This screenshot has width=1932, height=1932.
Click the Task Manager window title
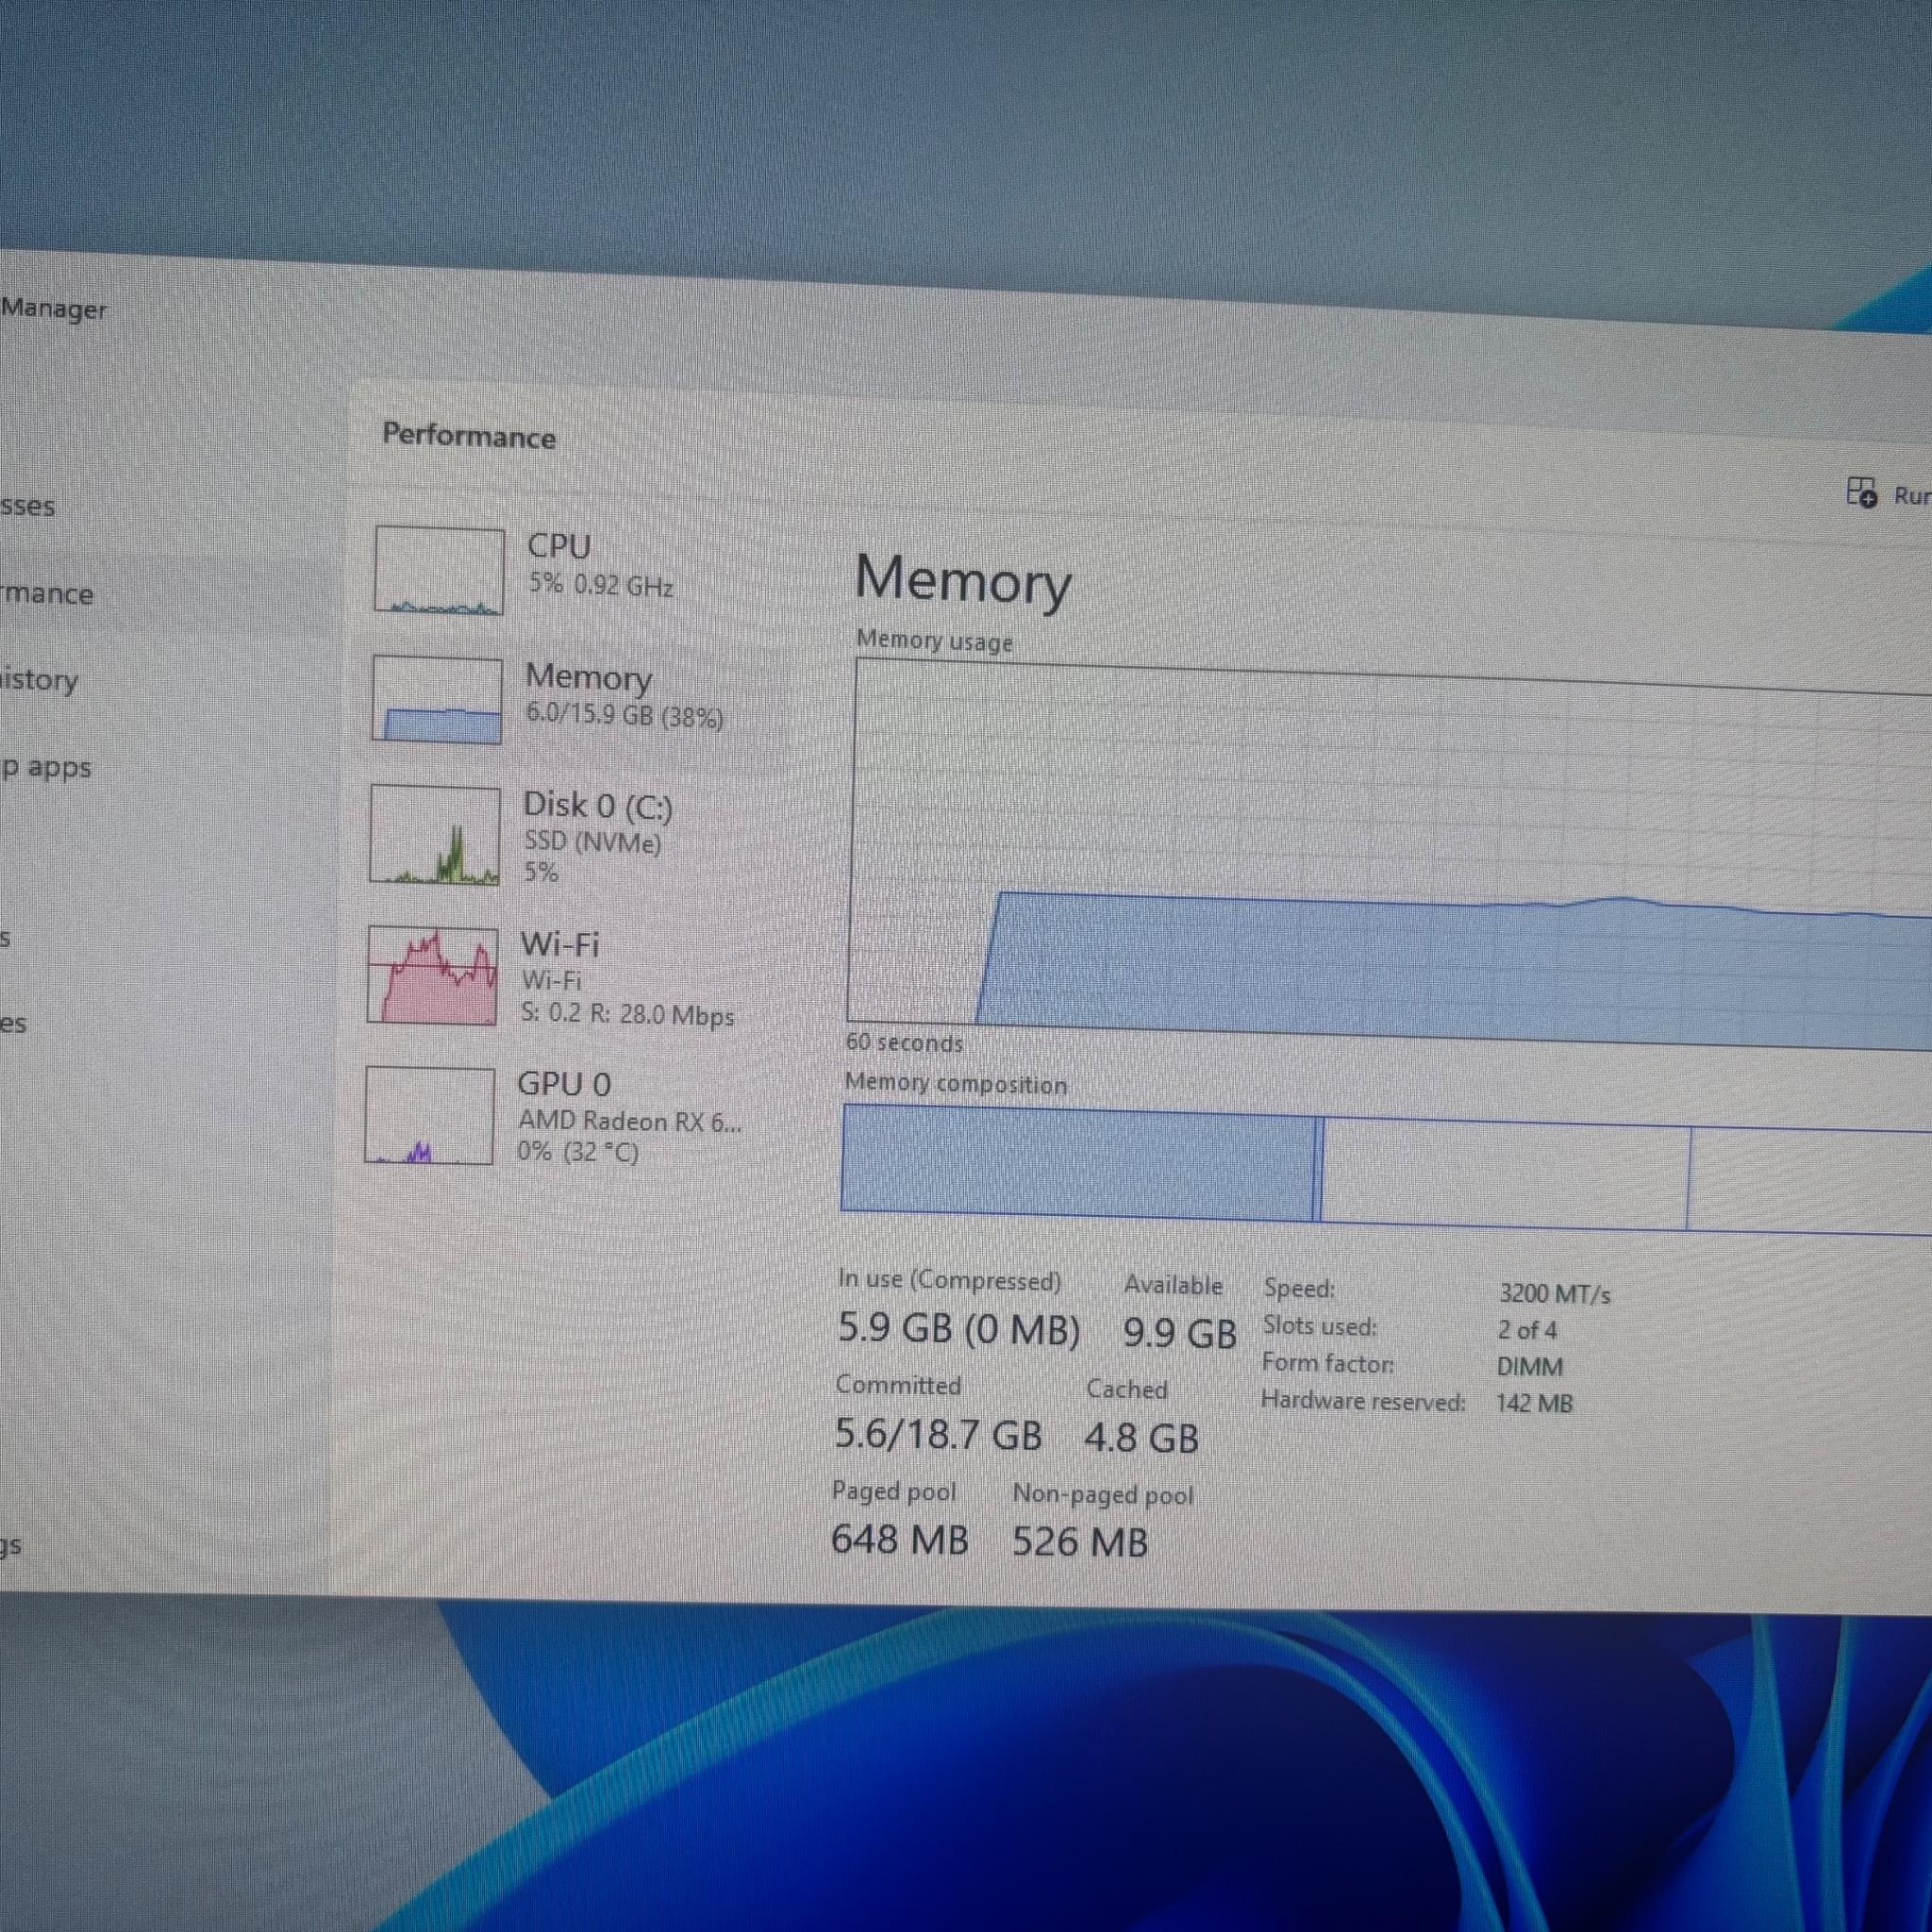(x=53, y=309)
